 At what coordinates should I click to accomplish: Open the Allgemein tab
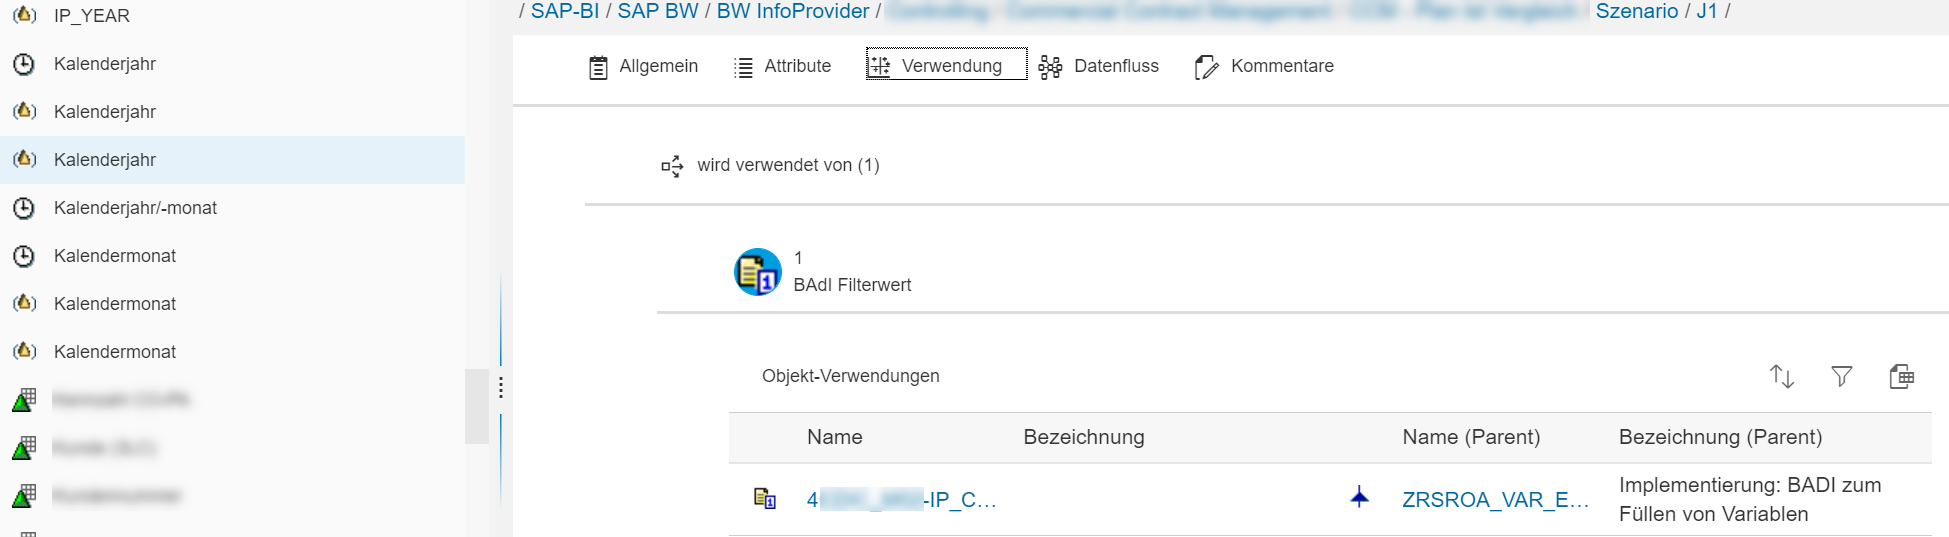click(643, 66)
